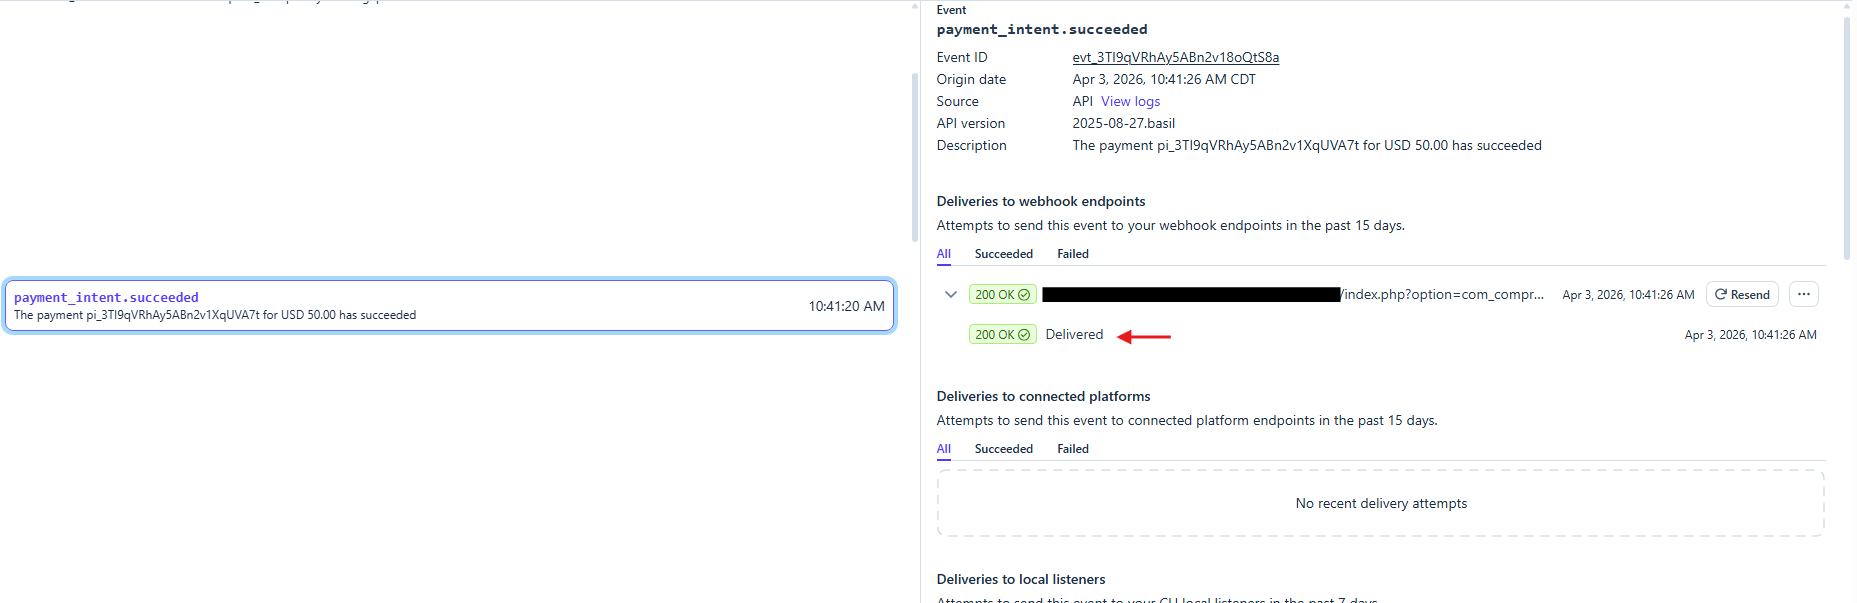Click the No recent delivery attempts box
This screenshot has height=603, width=1857.
[1380, 503]
